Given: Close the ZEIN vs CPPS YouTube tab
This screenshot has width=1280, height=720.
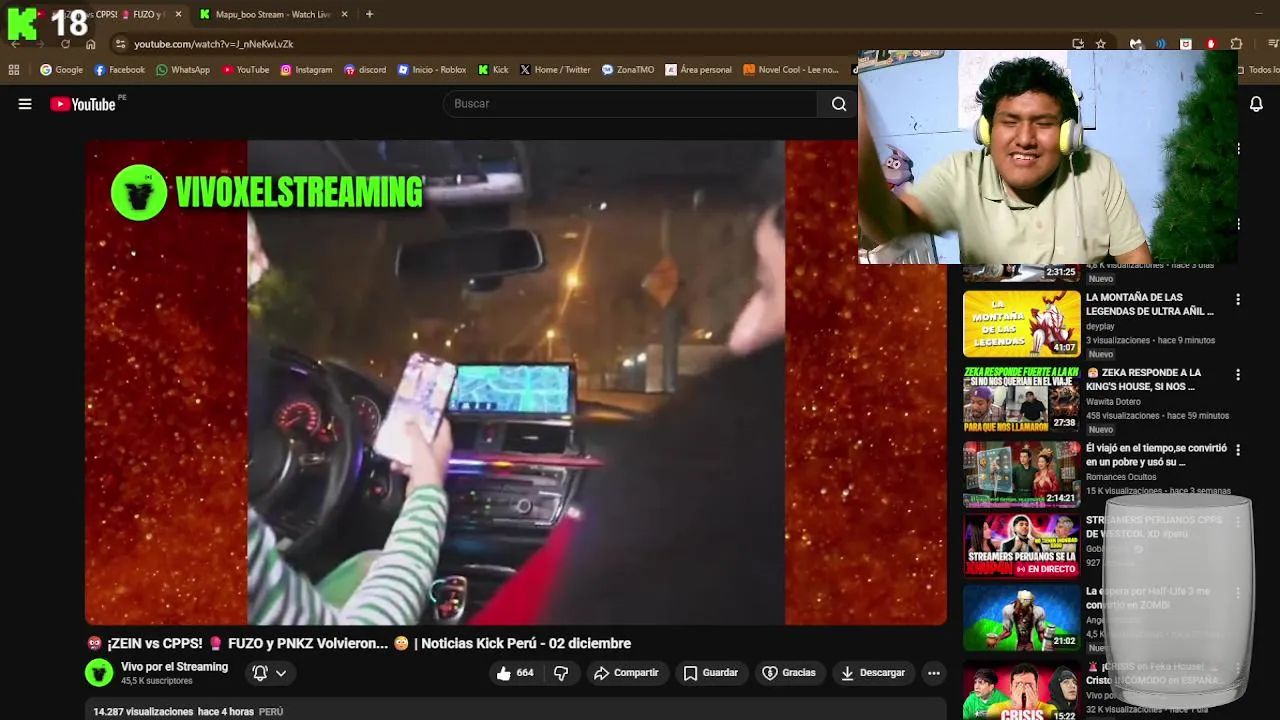Looking at the screenshot, I should (x=178, y=14).
